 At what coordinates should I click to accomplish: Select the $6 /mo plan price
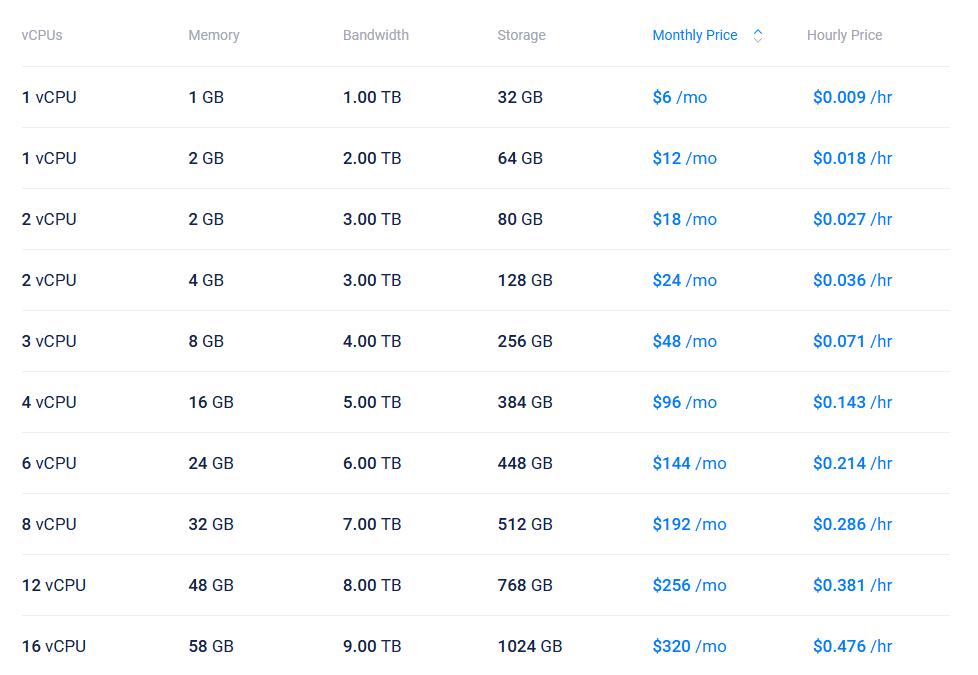[x=680, y=97]
